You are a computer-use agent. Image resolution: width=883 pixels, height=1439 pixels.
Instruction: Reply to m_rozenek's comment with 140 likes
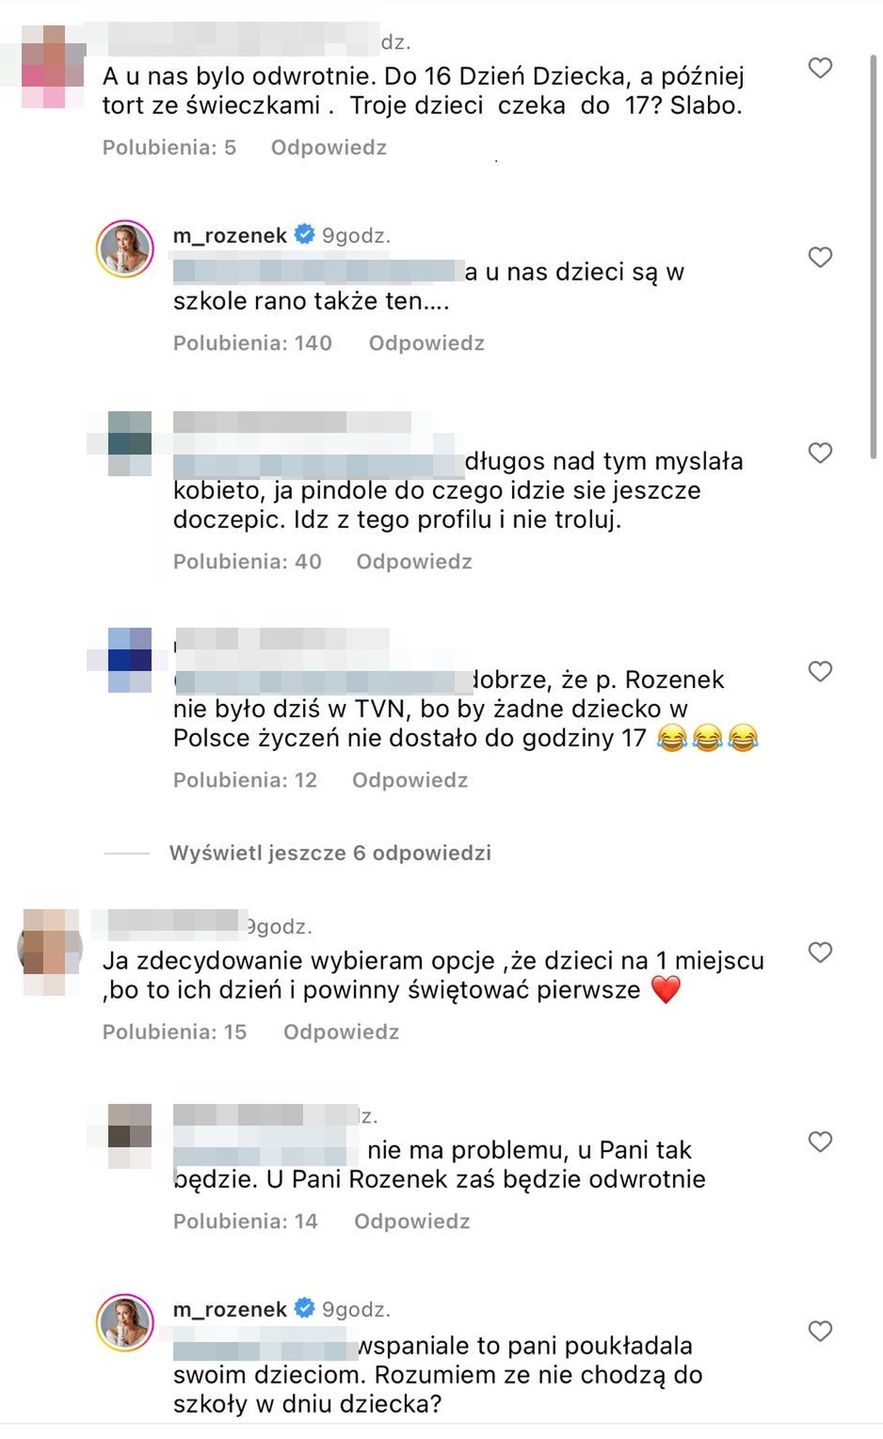pos(427,343)
